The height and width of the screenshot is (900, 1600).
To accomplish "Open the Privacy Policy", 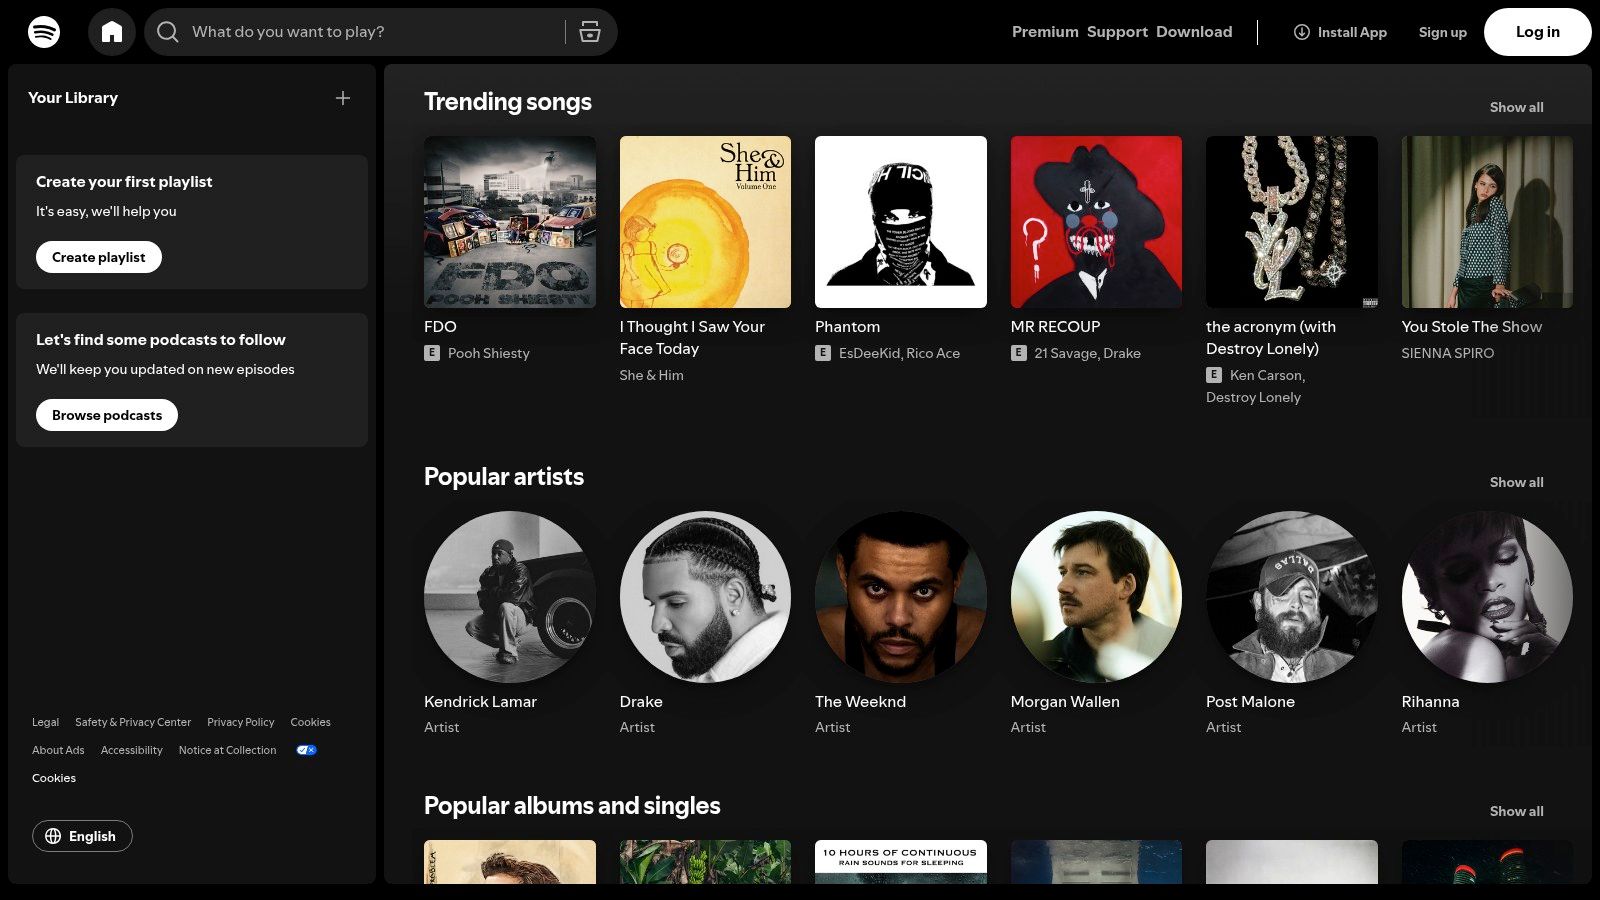I will (x=240, y=721).
